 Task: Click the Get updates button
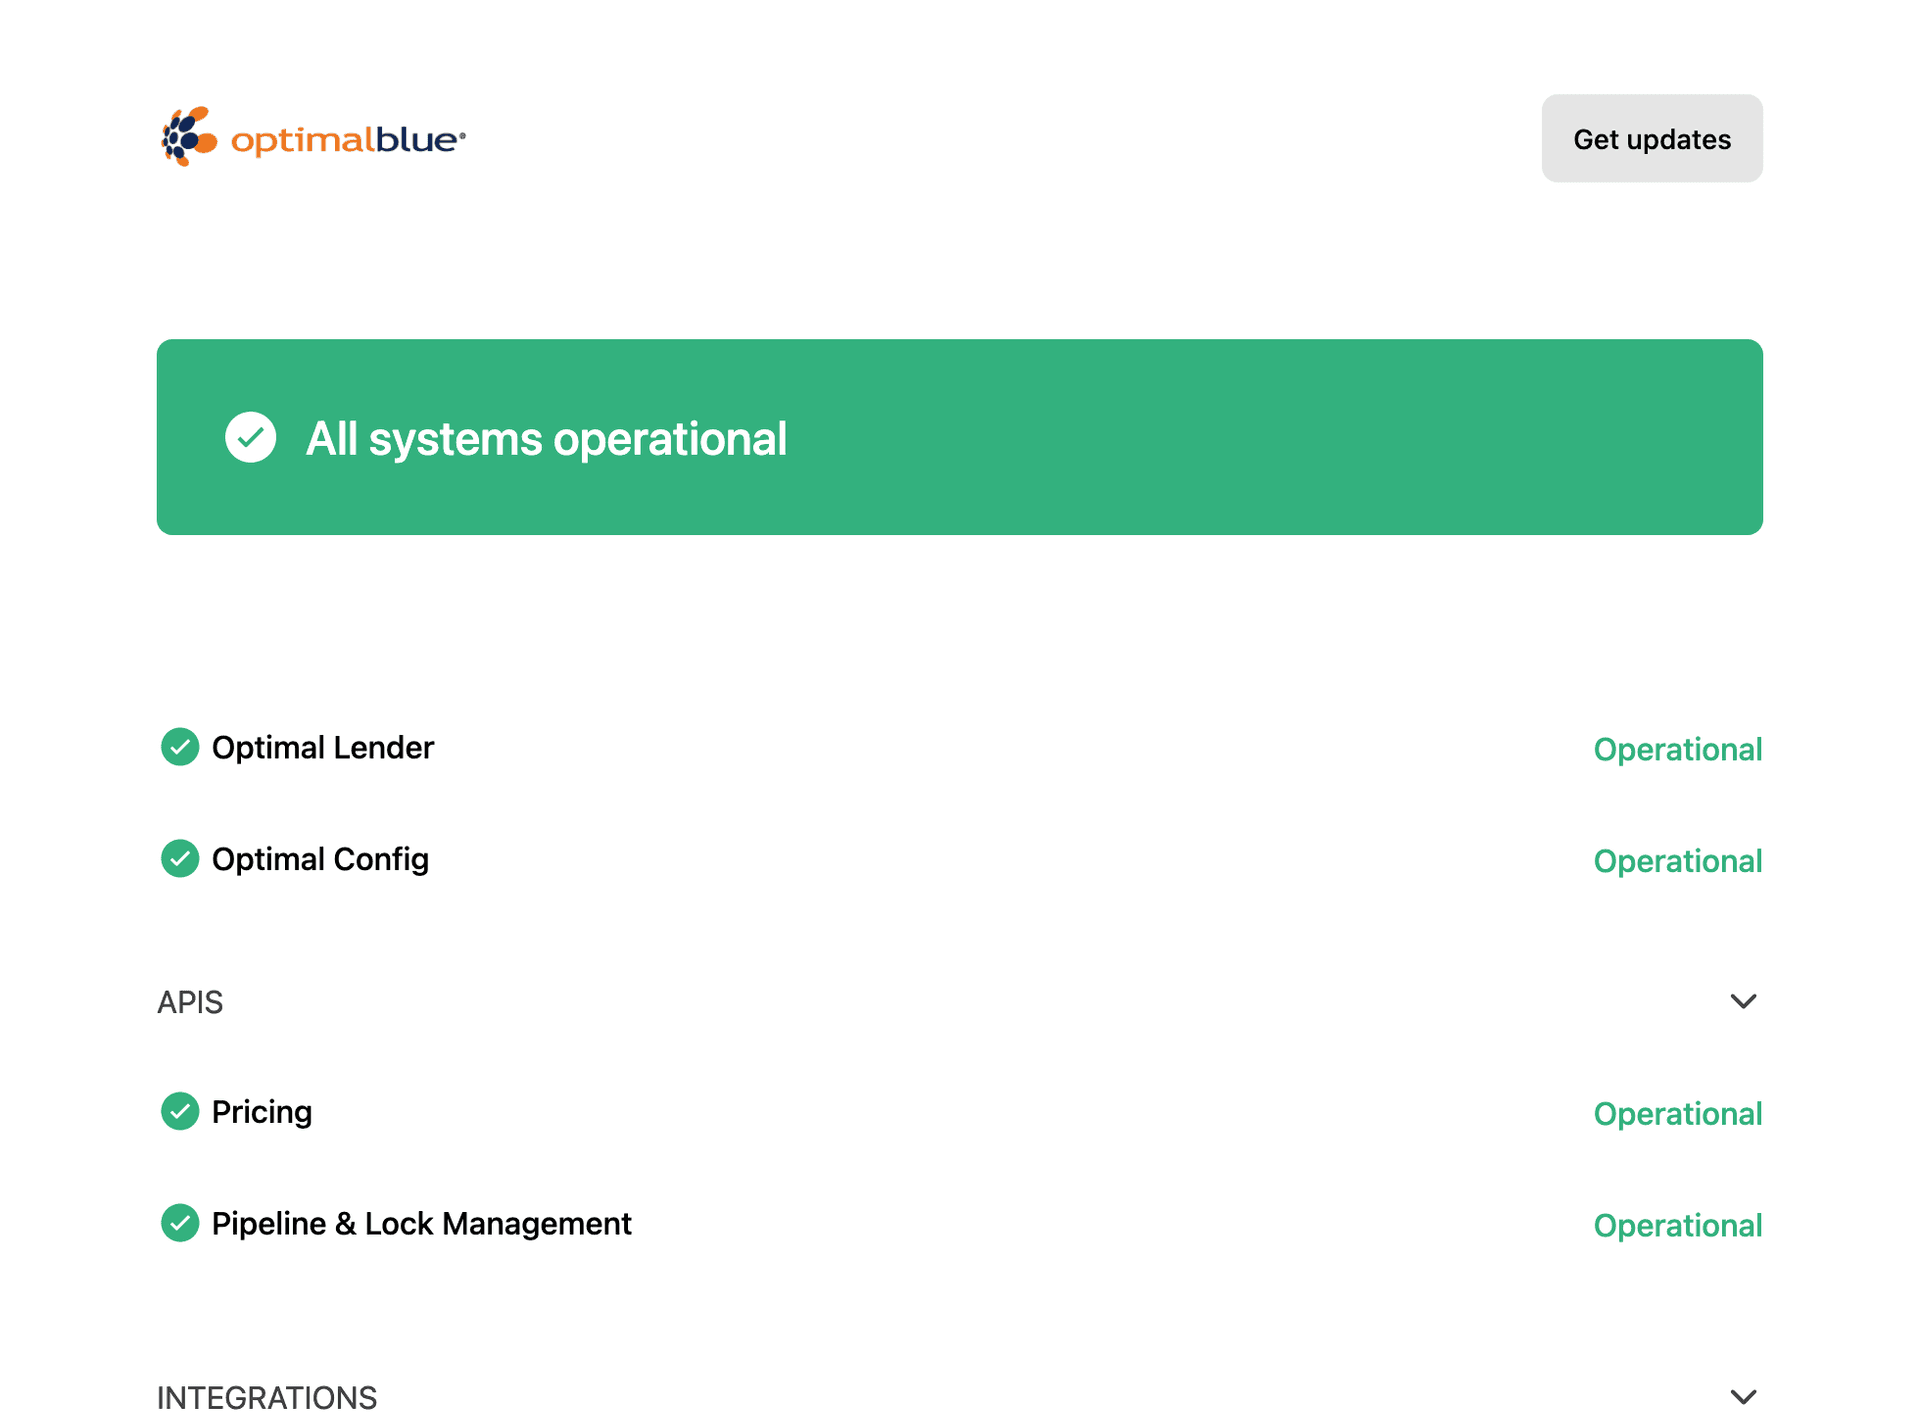[x=1651, y=138]
